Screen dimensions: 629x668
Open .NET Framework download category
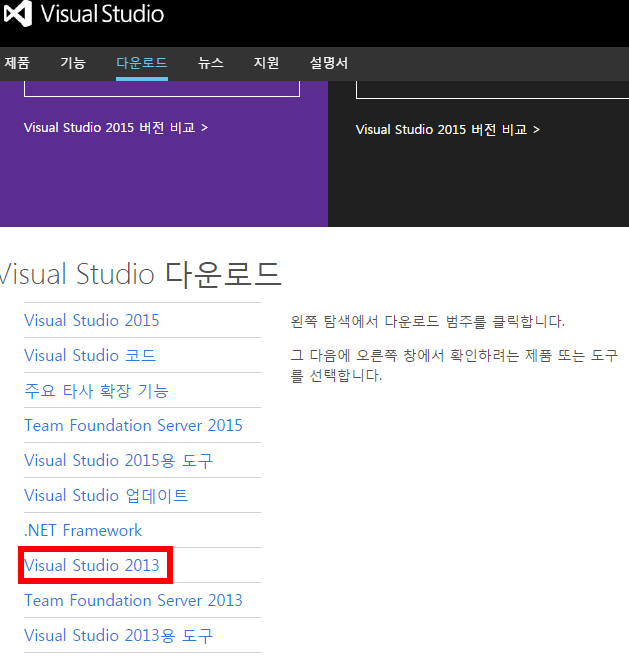click(x=83, y=530)
